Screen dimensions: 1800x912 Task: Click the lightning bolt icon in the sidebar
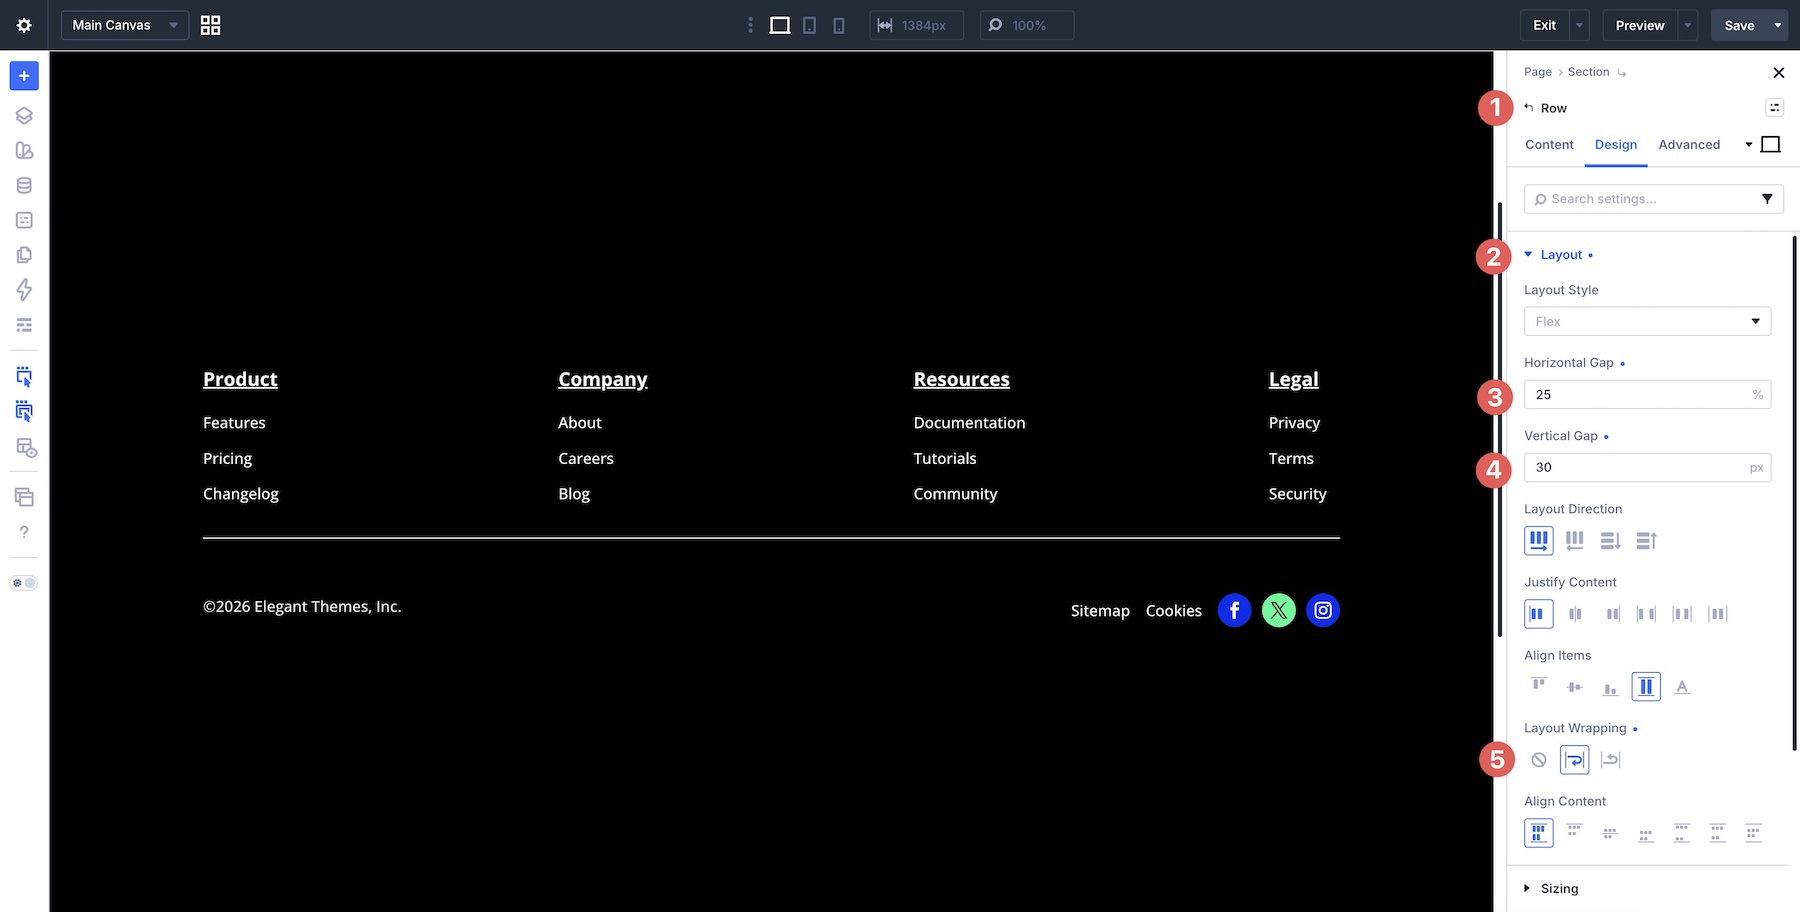click(24, 290)
